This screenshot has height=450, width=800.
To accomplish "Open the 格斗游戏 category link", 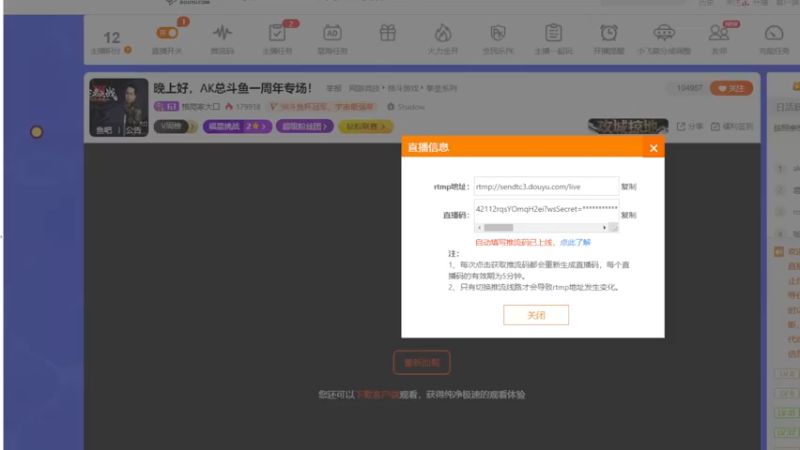I will pos(403,88).
